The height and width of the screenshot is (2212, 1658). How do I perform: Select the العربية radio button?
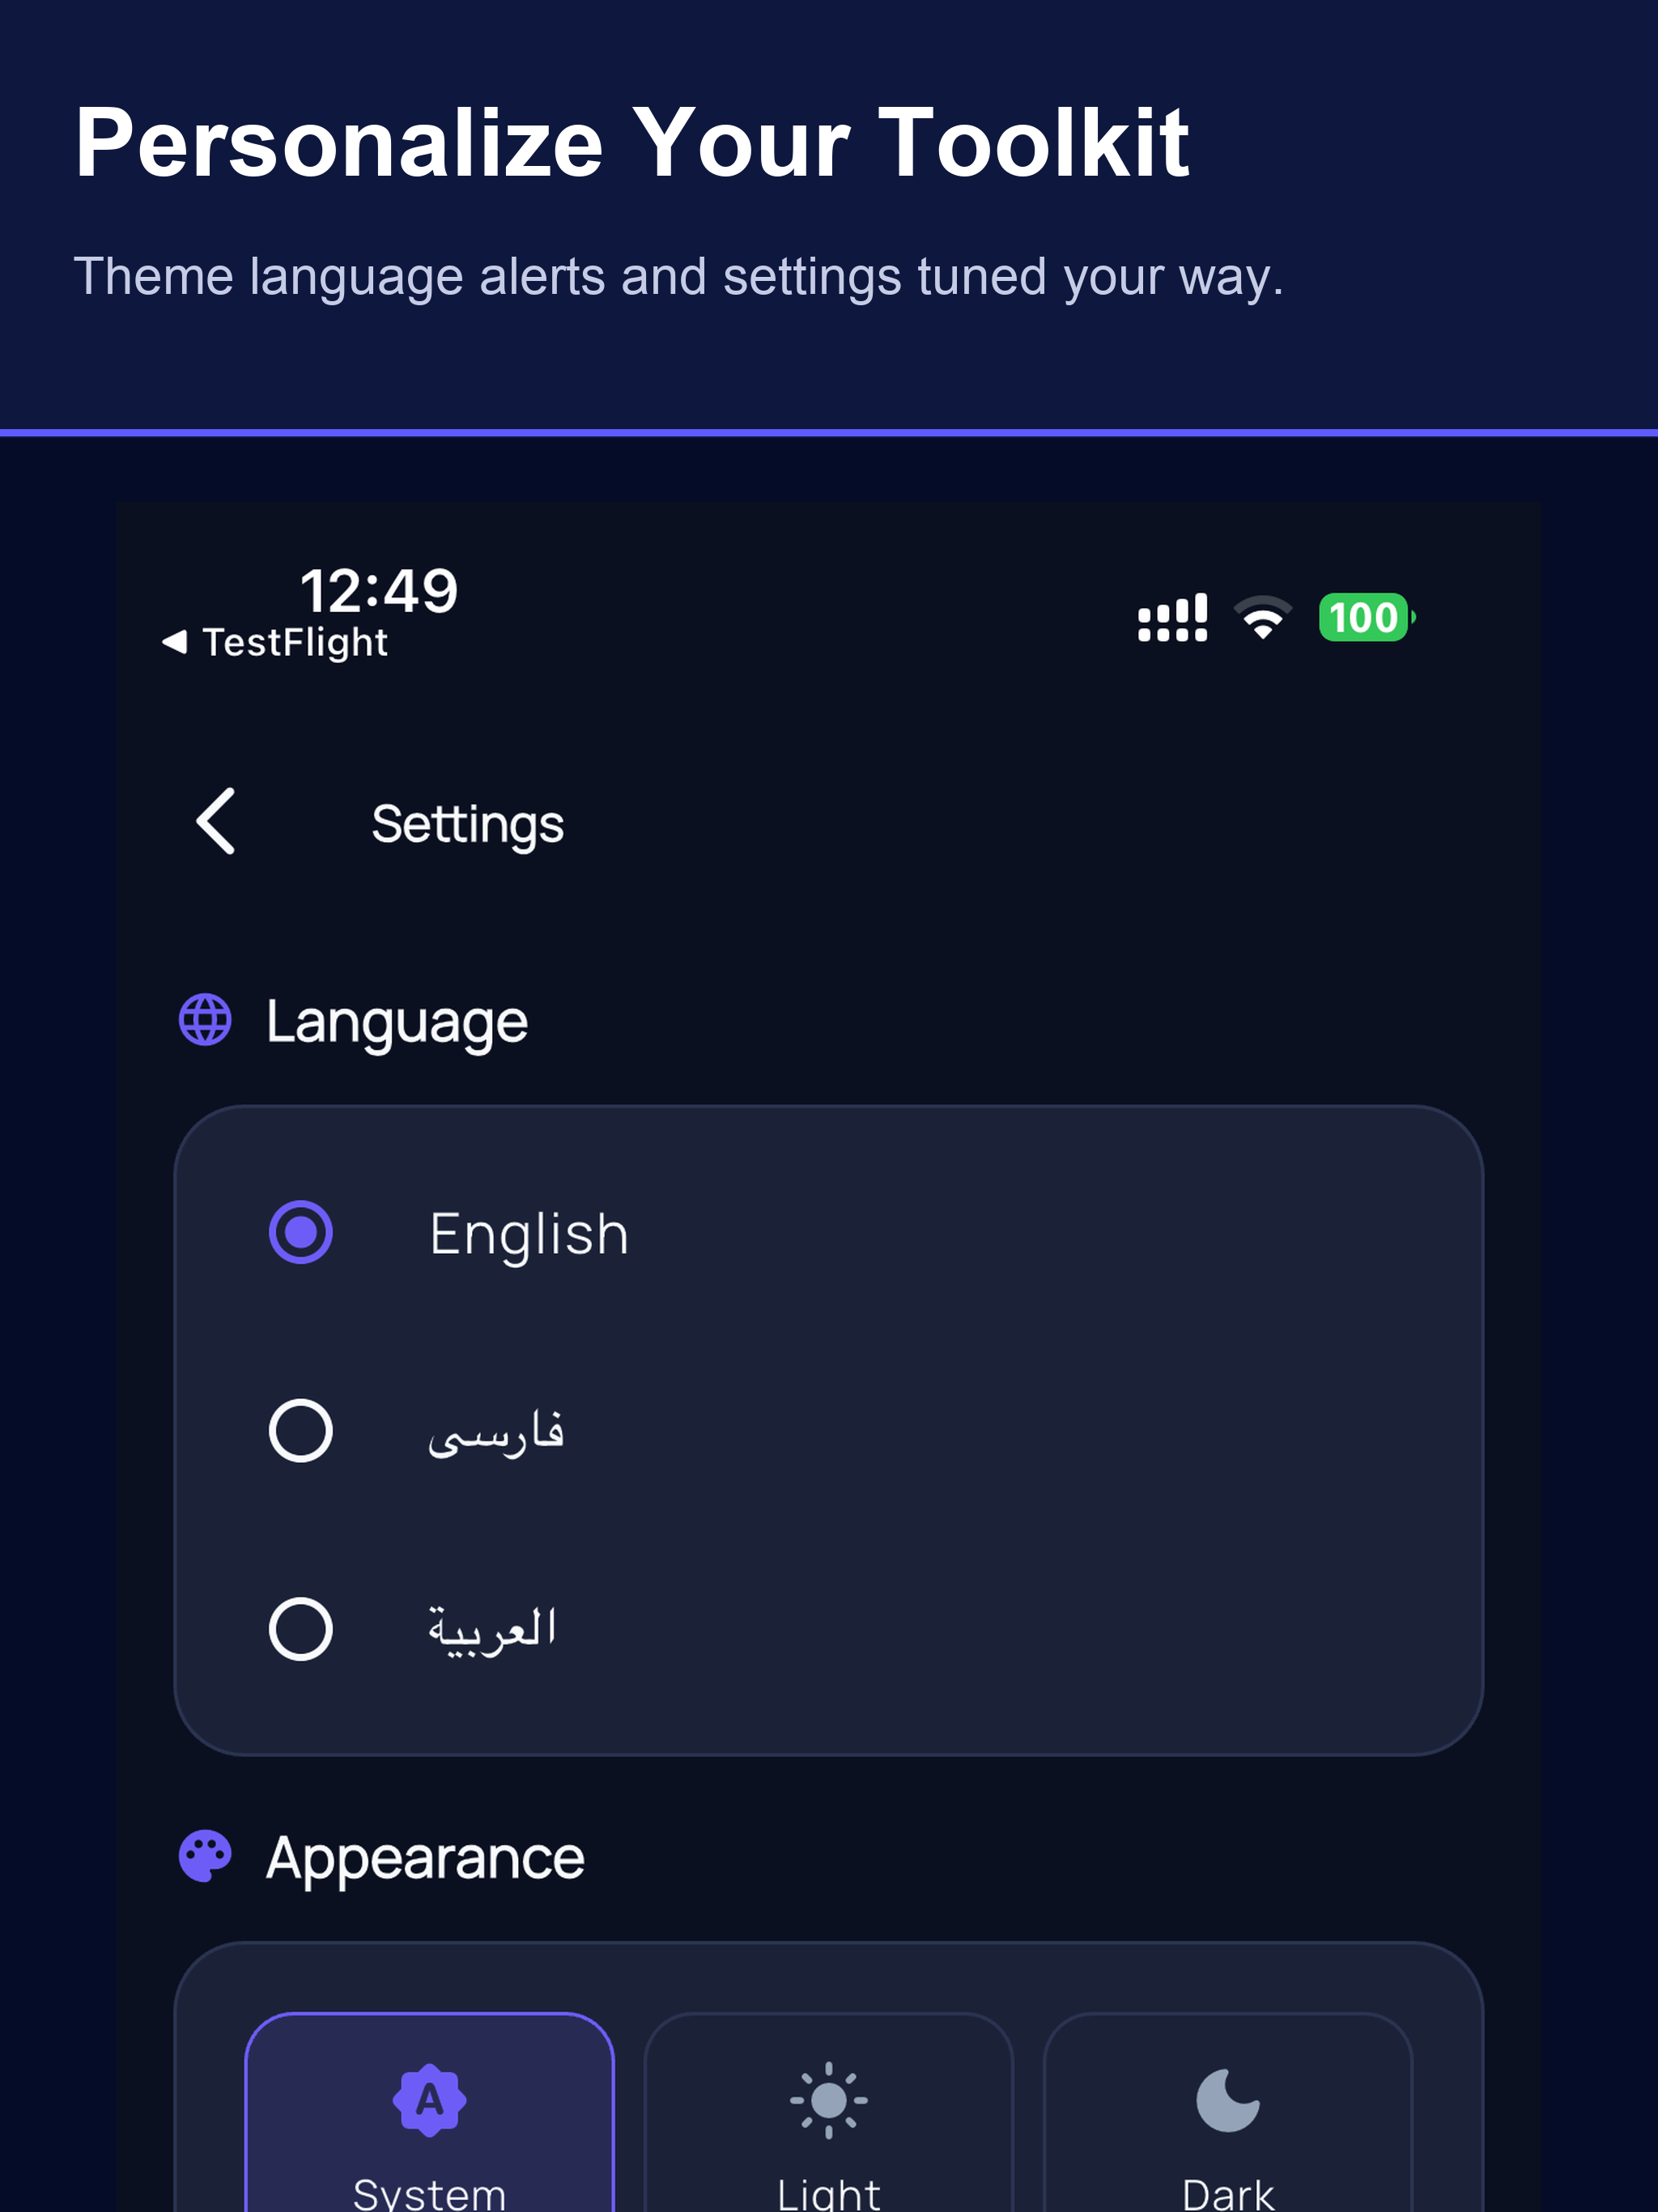pos(301,1629)
